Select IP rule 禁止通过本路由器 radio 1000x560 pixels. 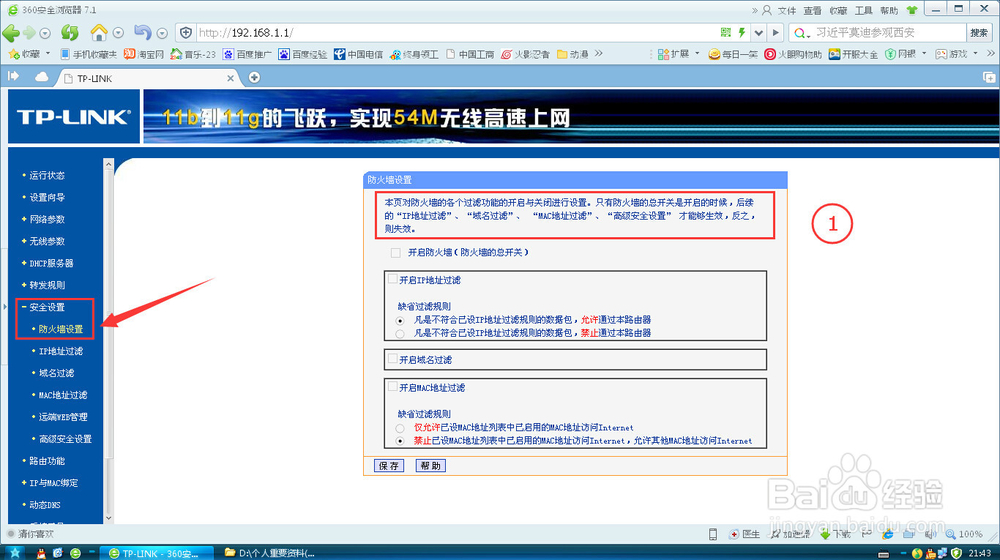pyautogui.click(x=400, y=334)
